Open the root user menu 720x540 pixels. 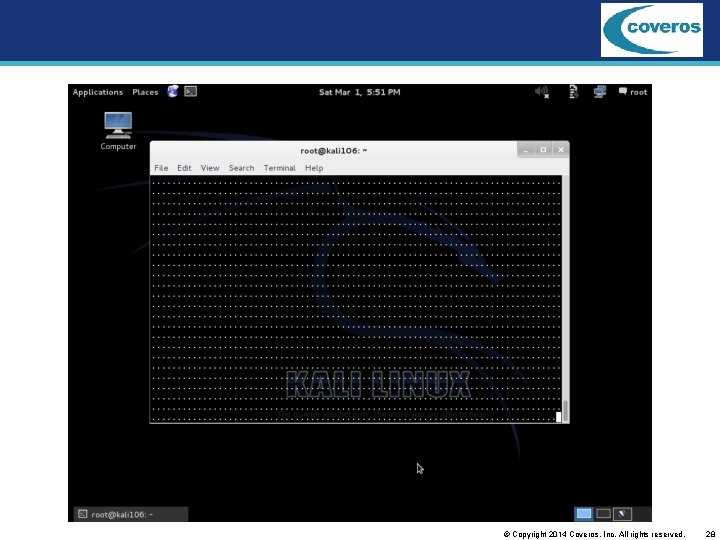(633, 92)
